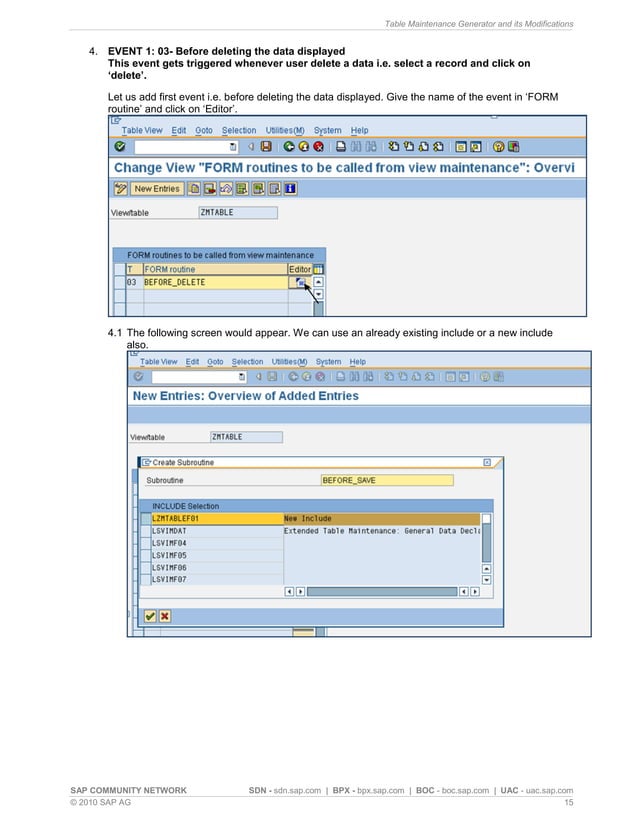Click the Print icon in Change View toolbar

click(x=341, y=146)
